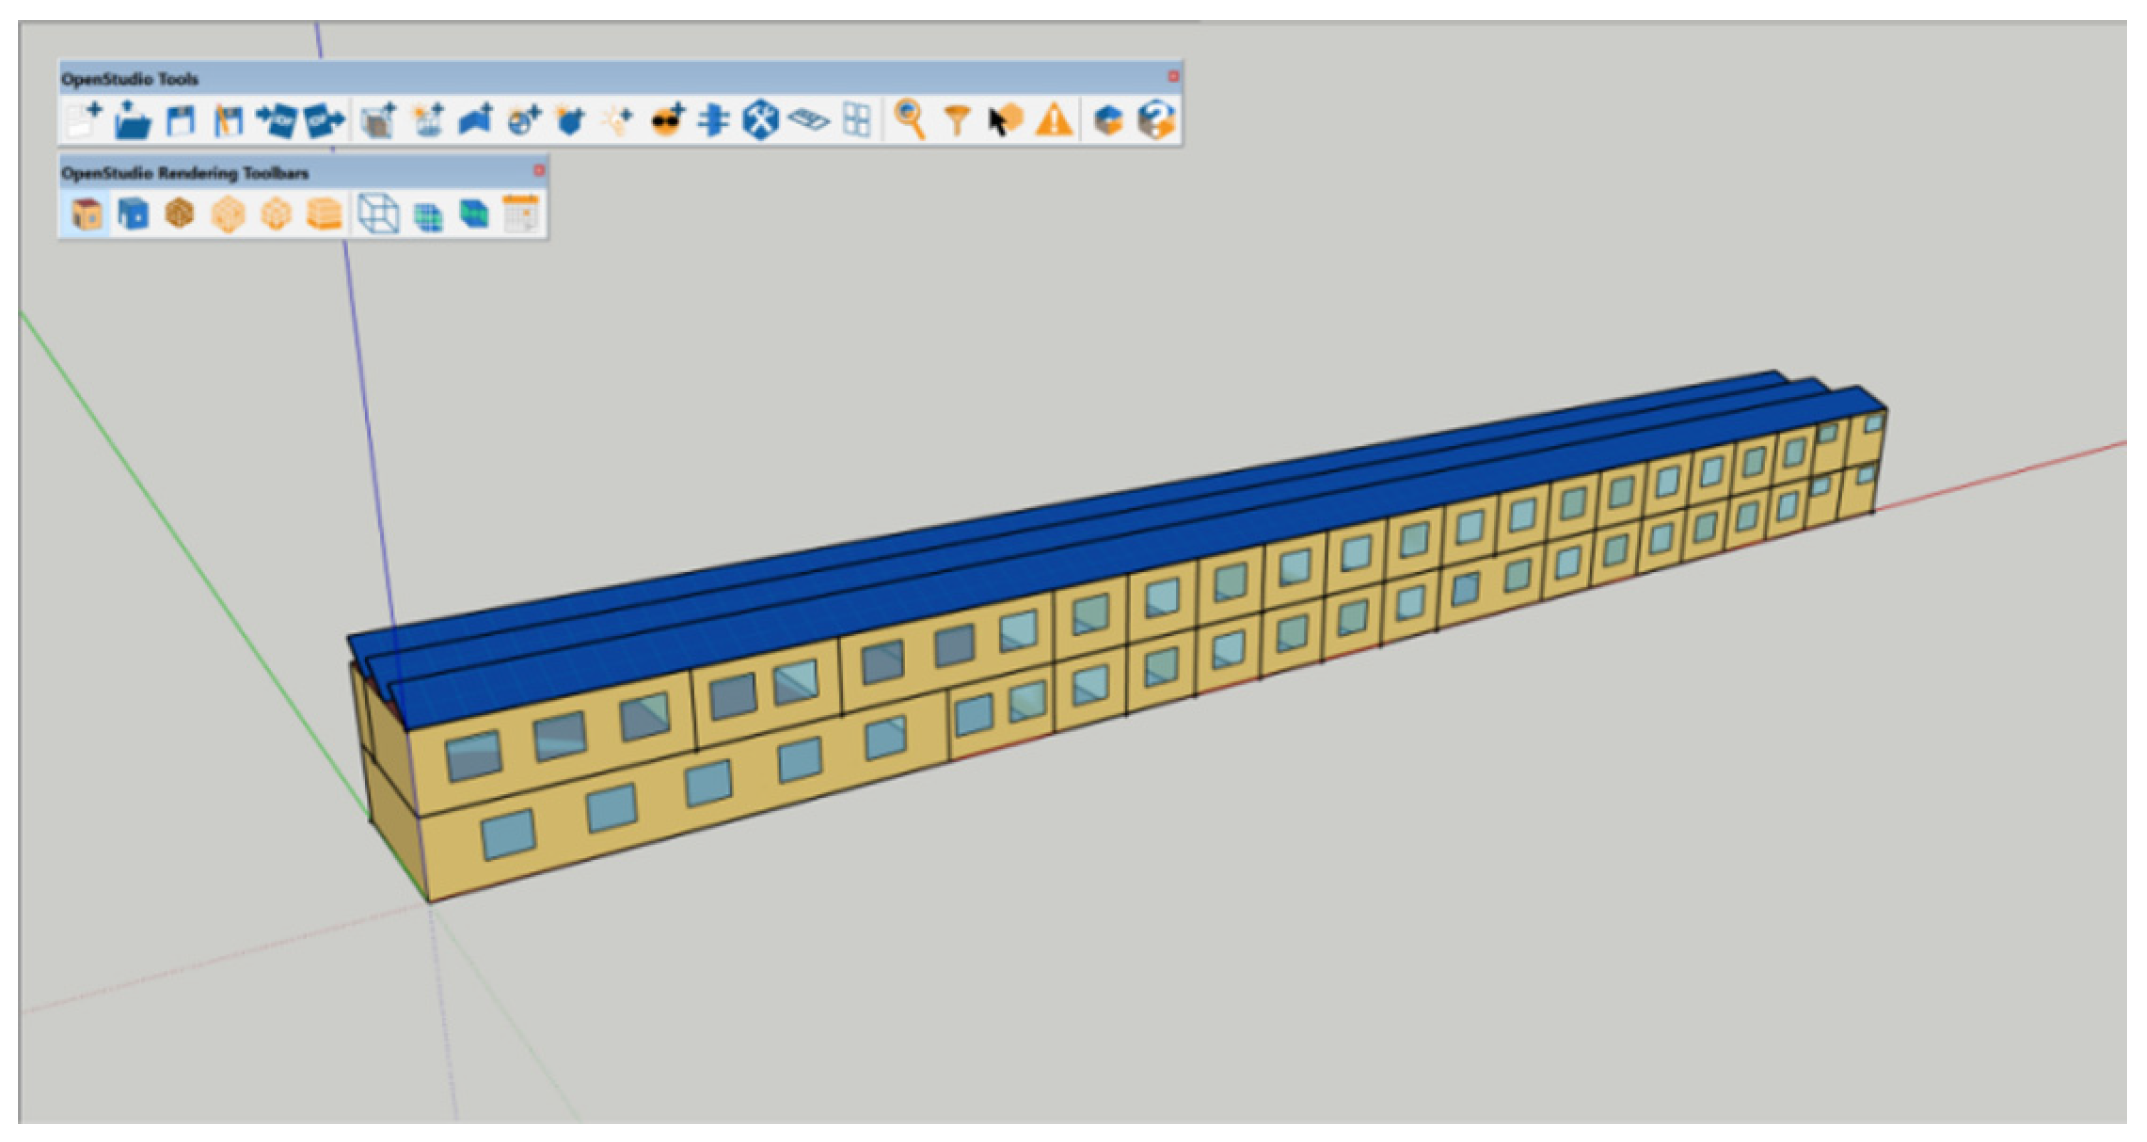Viewport: 2147px width, 1142px height.
Task: Toggle Render by Building Story icon
Action: pyautogui.click(x=324, y=214)
